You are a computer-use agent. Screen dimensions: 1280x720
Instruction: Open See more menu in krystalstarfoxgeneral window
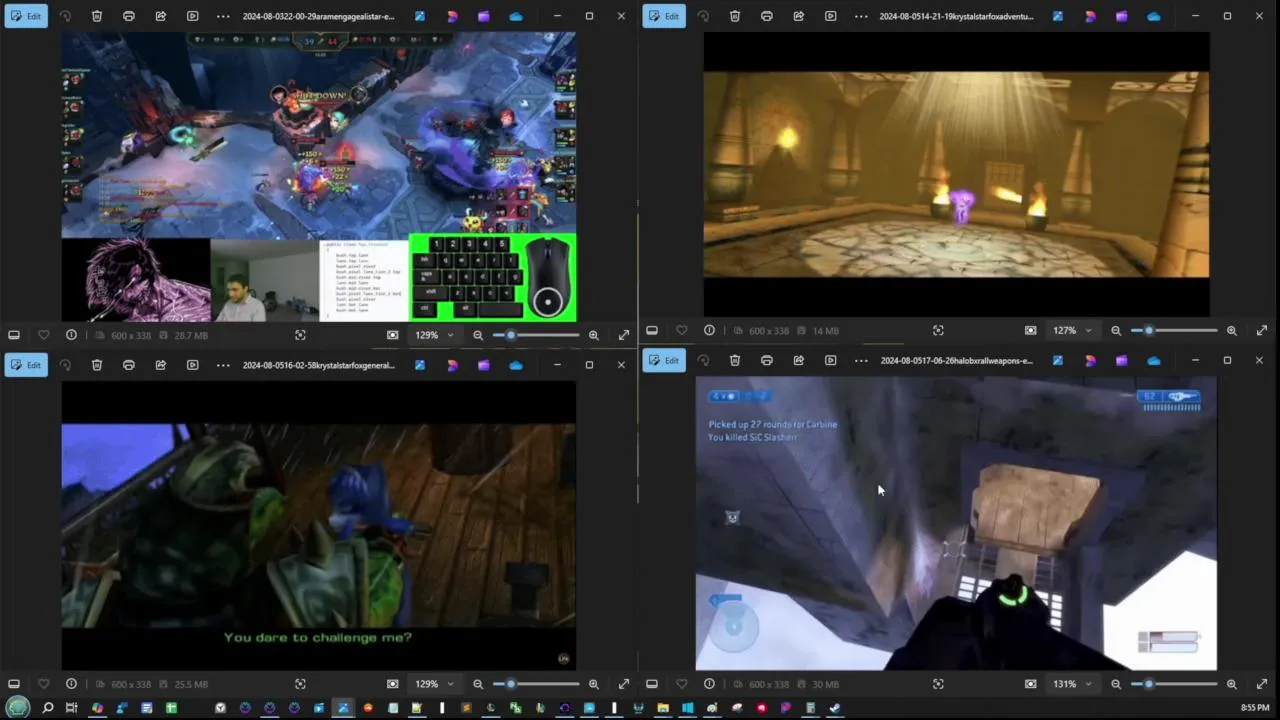click(223, 365)
